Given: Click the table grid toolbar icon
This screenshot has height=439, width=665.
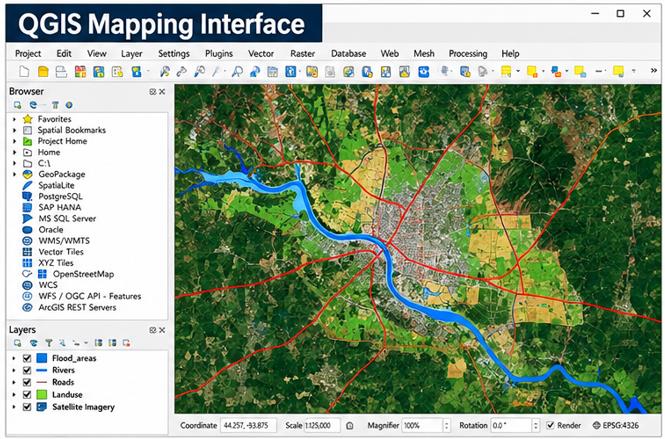Looking at the screenshot, I should pyautogui.click(x=272, y=71).
